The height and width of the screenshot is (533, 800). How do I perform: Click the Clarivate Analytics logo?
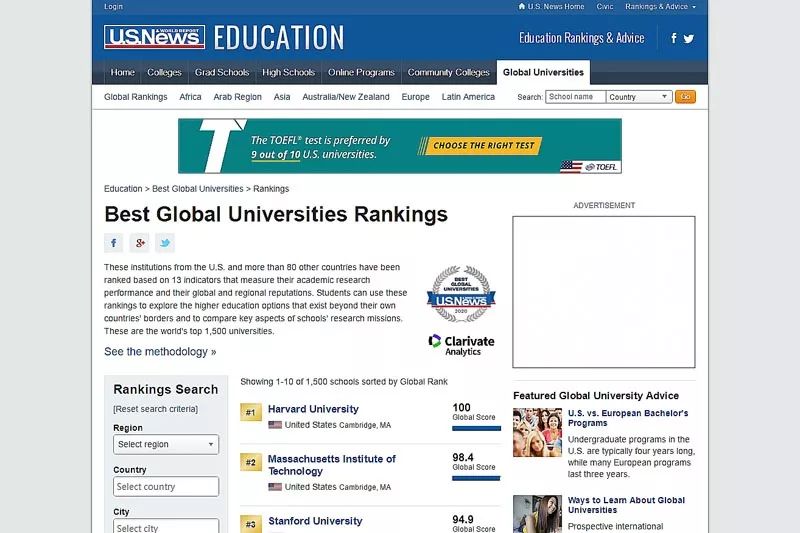(462, 345)
